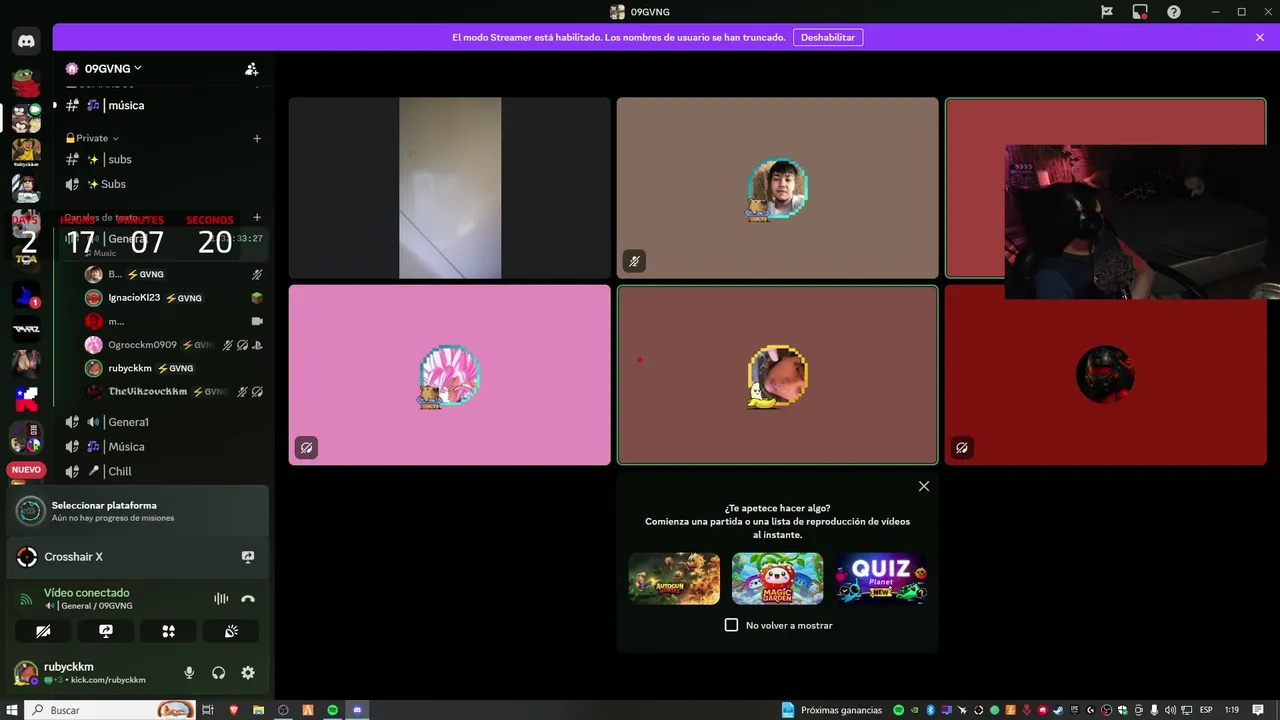Open Spotify in Windows taskbar
1280x720 pixels.
click(x=333, y=710)
